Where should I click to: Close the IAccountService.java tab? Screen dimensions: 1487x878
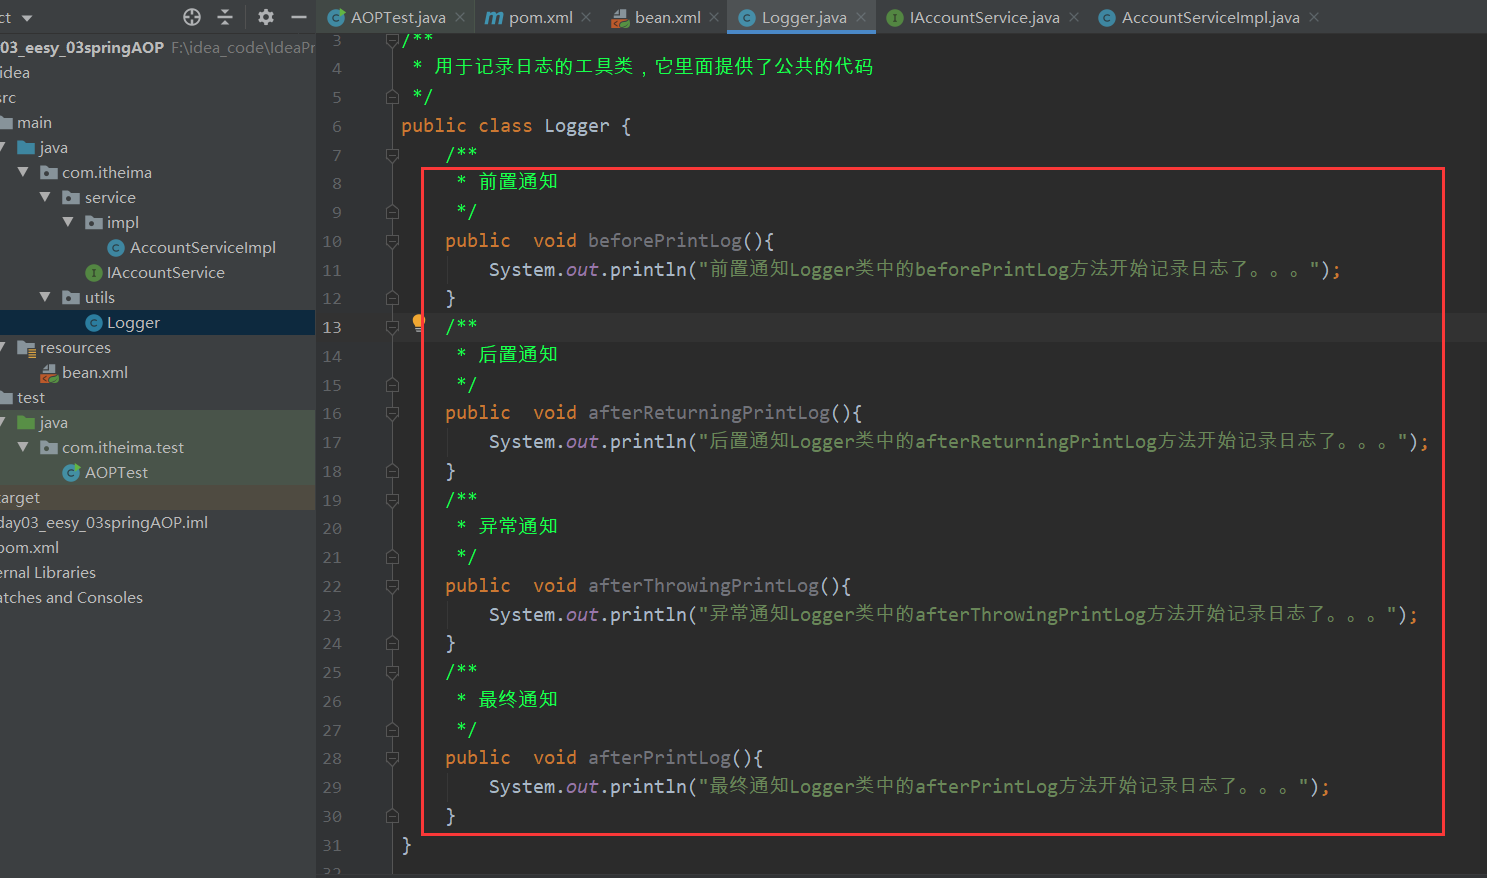click(1074, 17)
